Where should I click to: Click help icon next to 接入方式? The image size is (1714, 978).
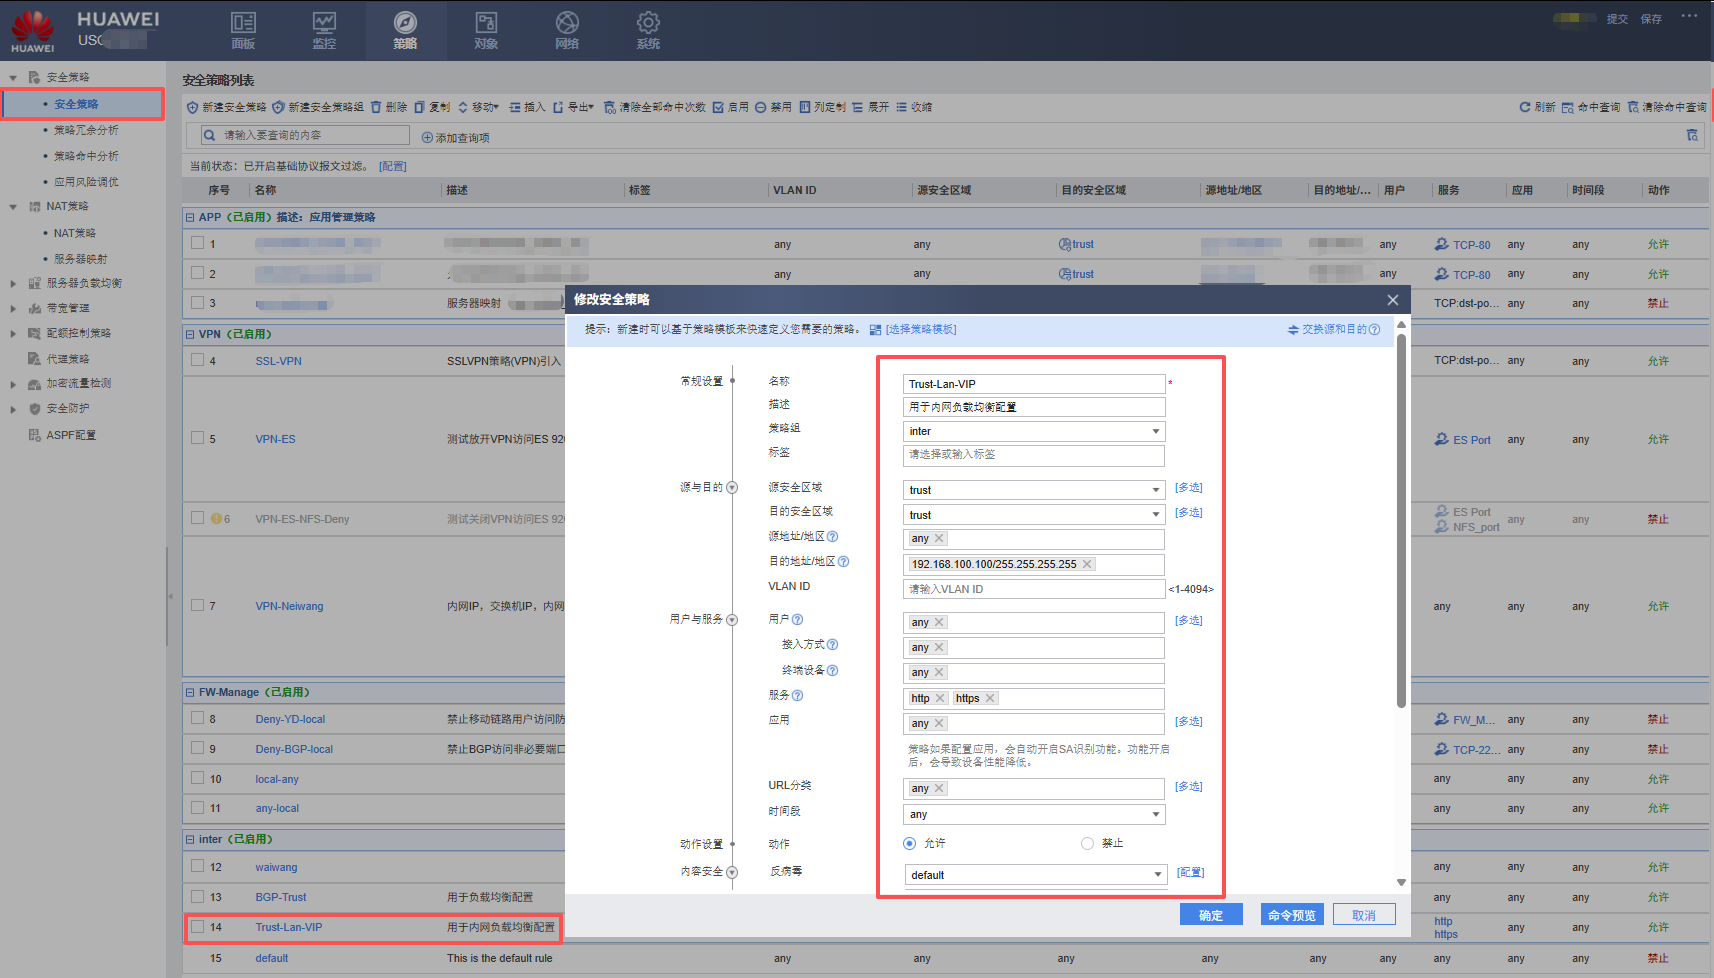[x=832, y=645]
